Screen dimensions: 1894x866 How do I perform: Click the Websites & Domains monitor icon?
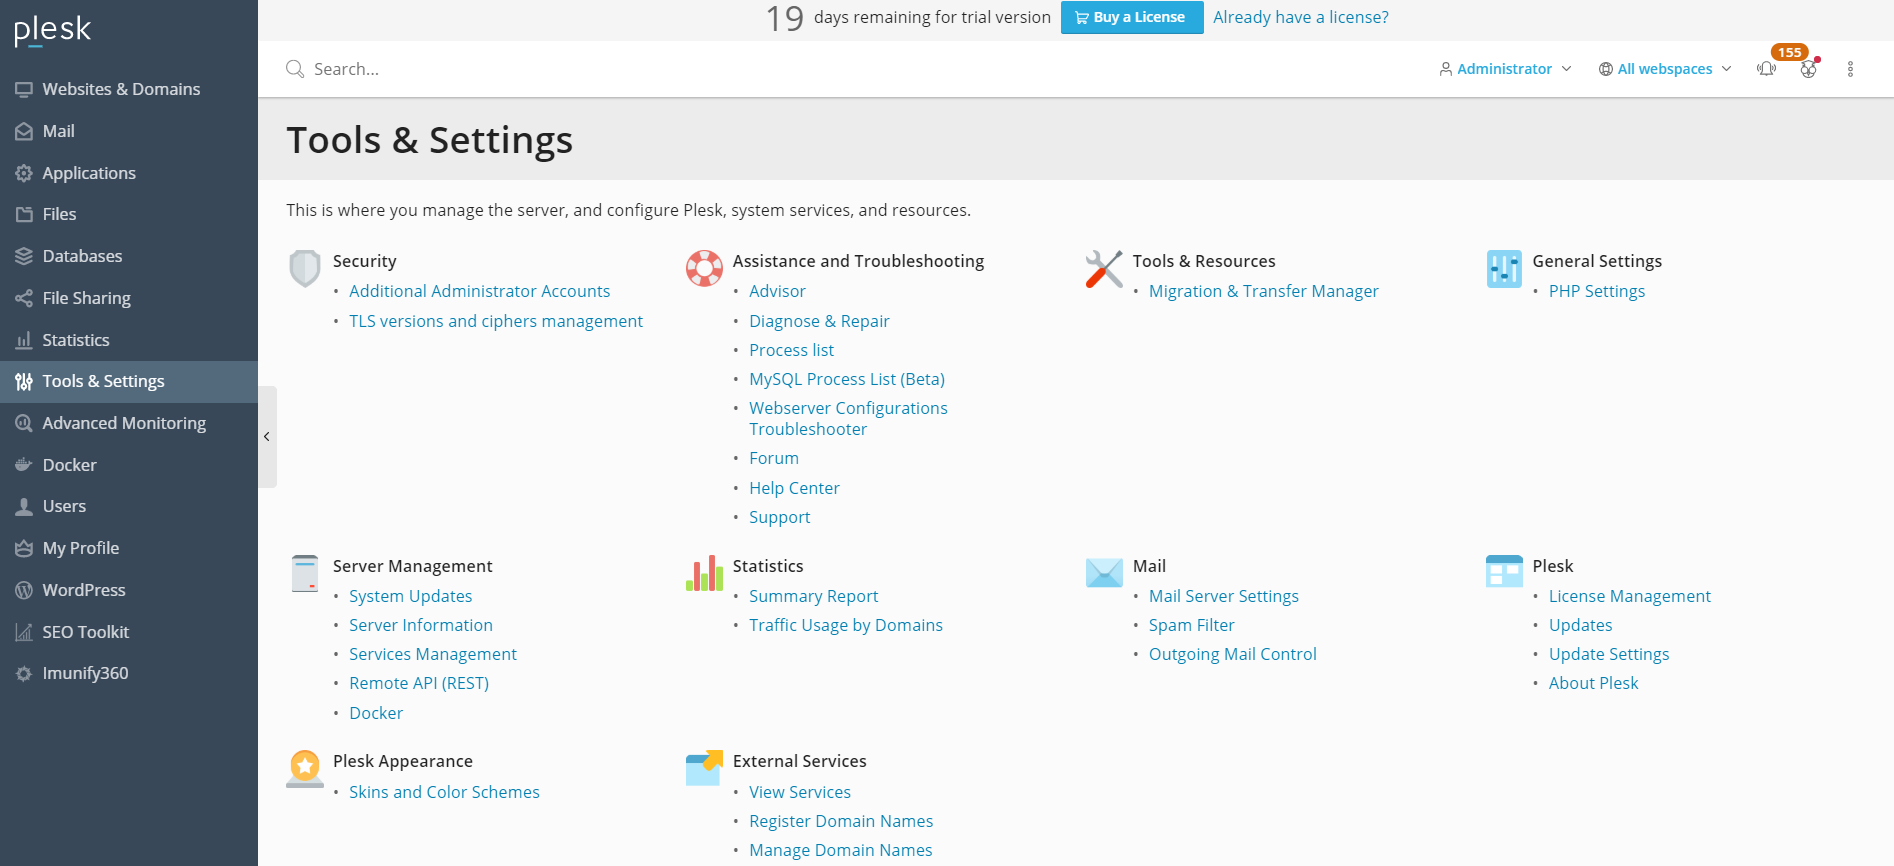tap(24, 89)
